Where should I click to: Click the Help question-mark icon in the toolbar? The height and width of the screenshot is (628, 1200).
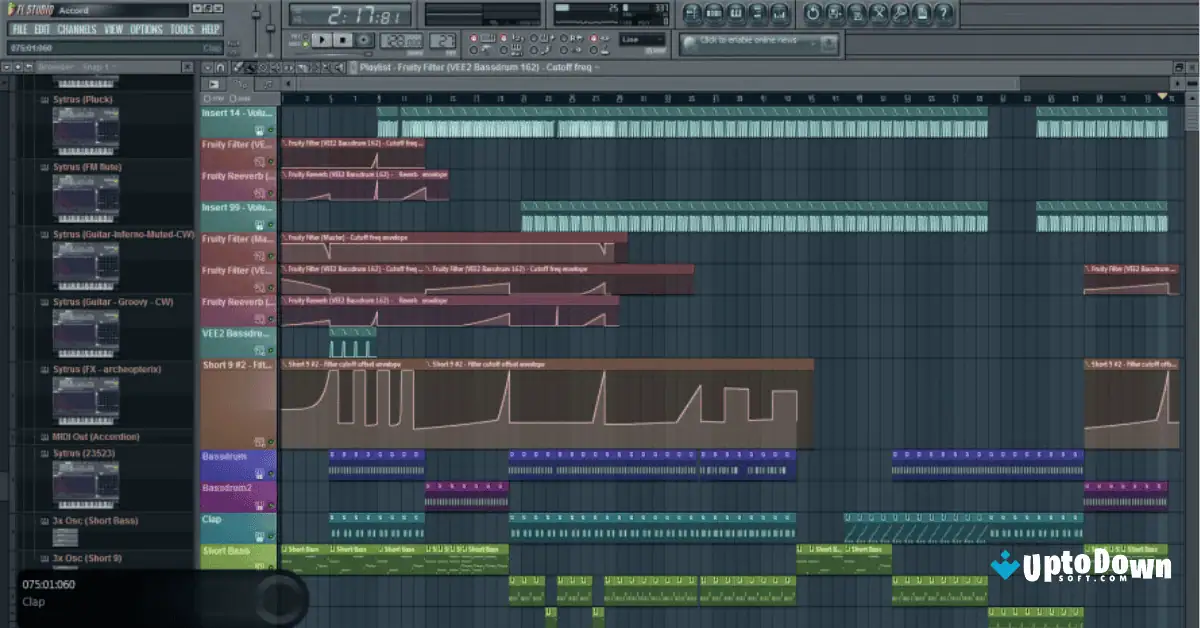[x=942, y=14]
